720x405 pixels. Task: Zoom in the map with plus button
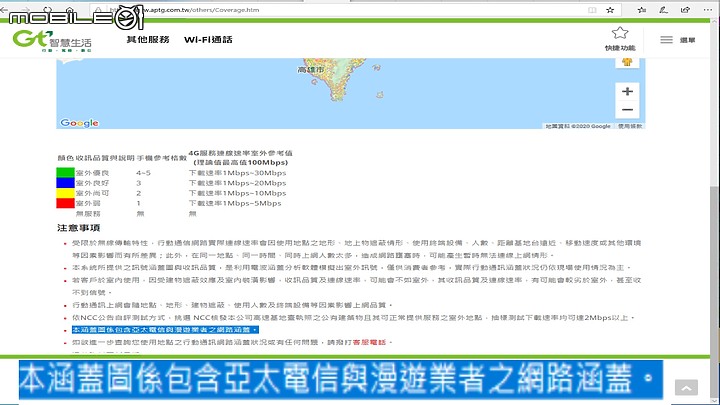[627, 91]
